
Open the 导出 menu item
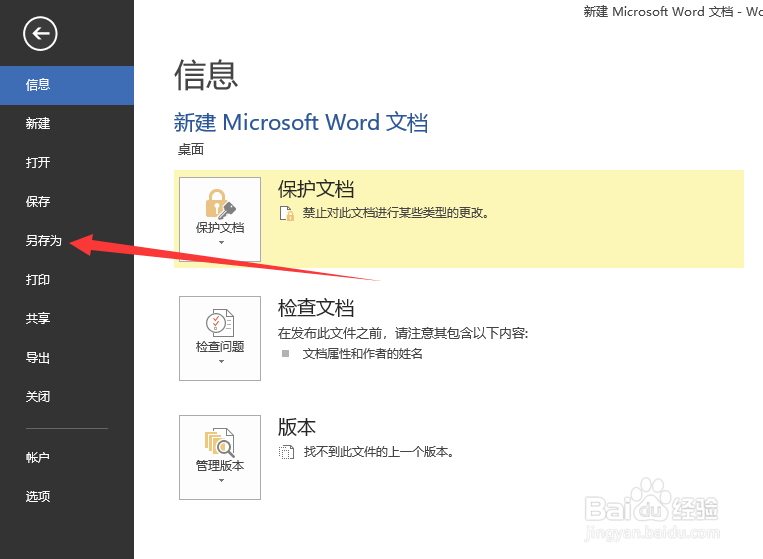click(x=67, y=358)
